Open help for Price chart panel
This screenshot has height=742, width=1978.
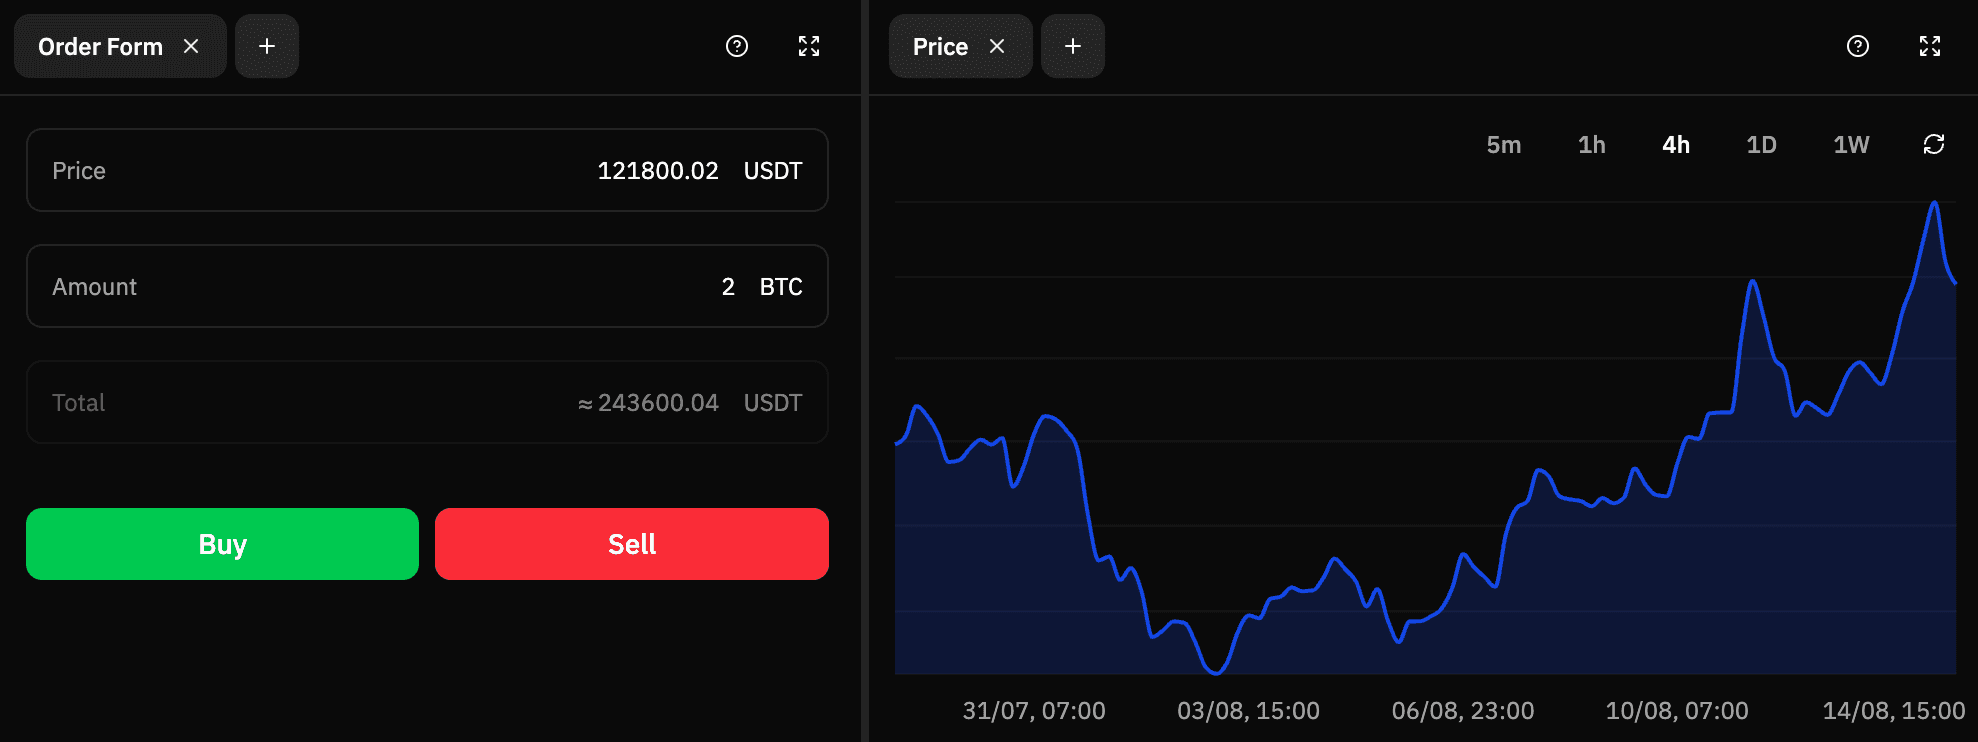1858,47
